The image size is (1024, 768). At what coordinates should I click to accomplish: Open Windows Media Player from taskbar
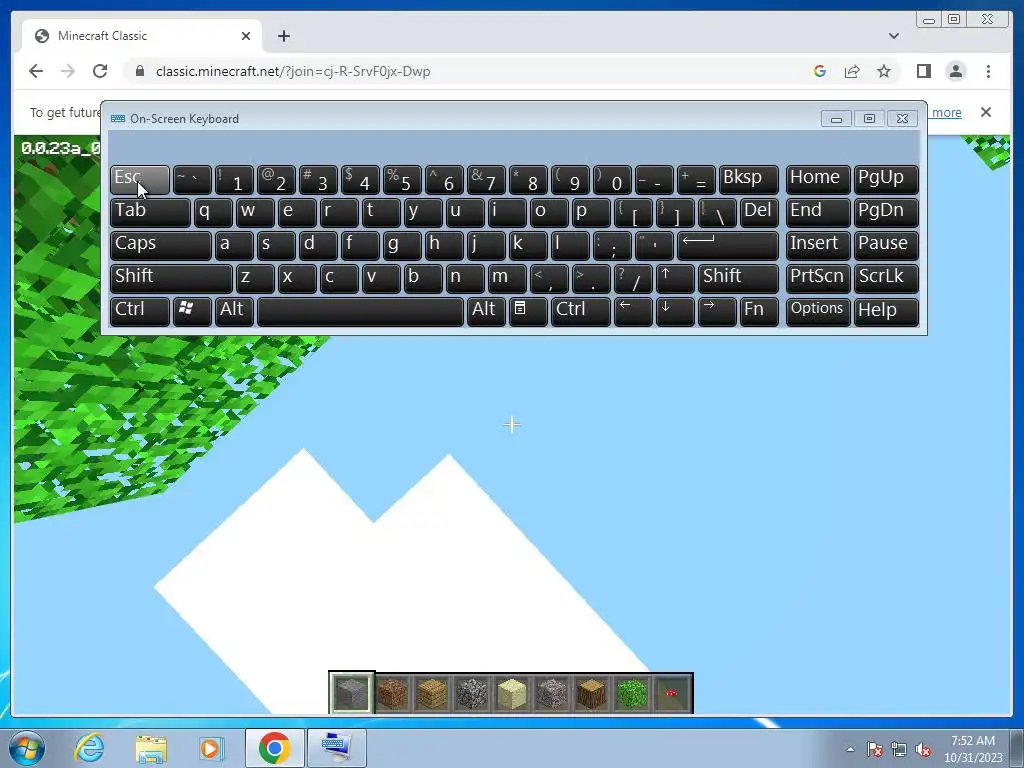tap(212, 748)
